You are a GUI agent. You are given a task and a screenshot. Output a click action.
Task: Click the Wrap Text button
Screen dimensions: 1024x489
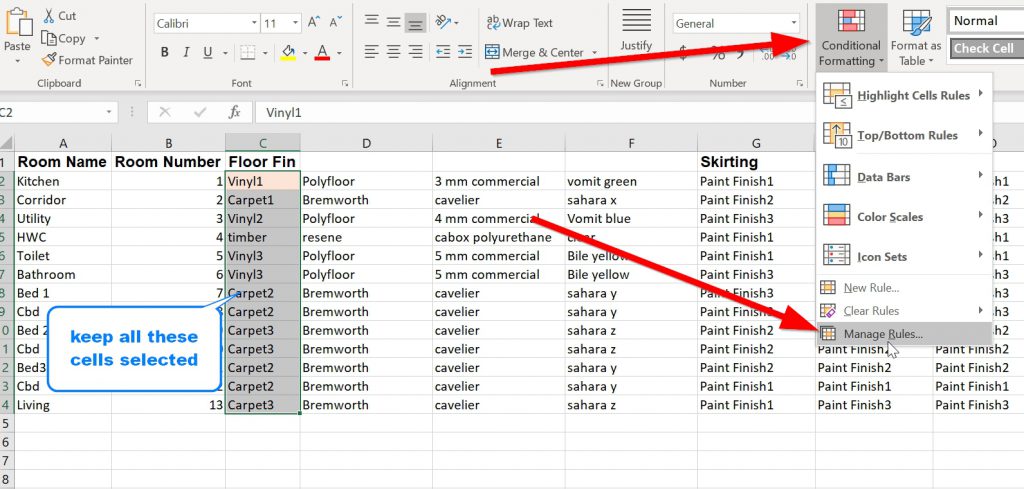click(x=519, y=23)
